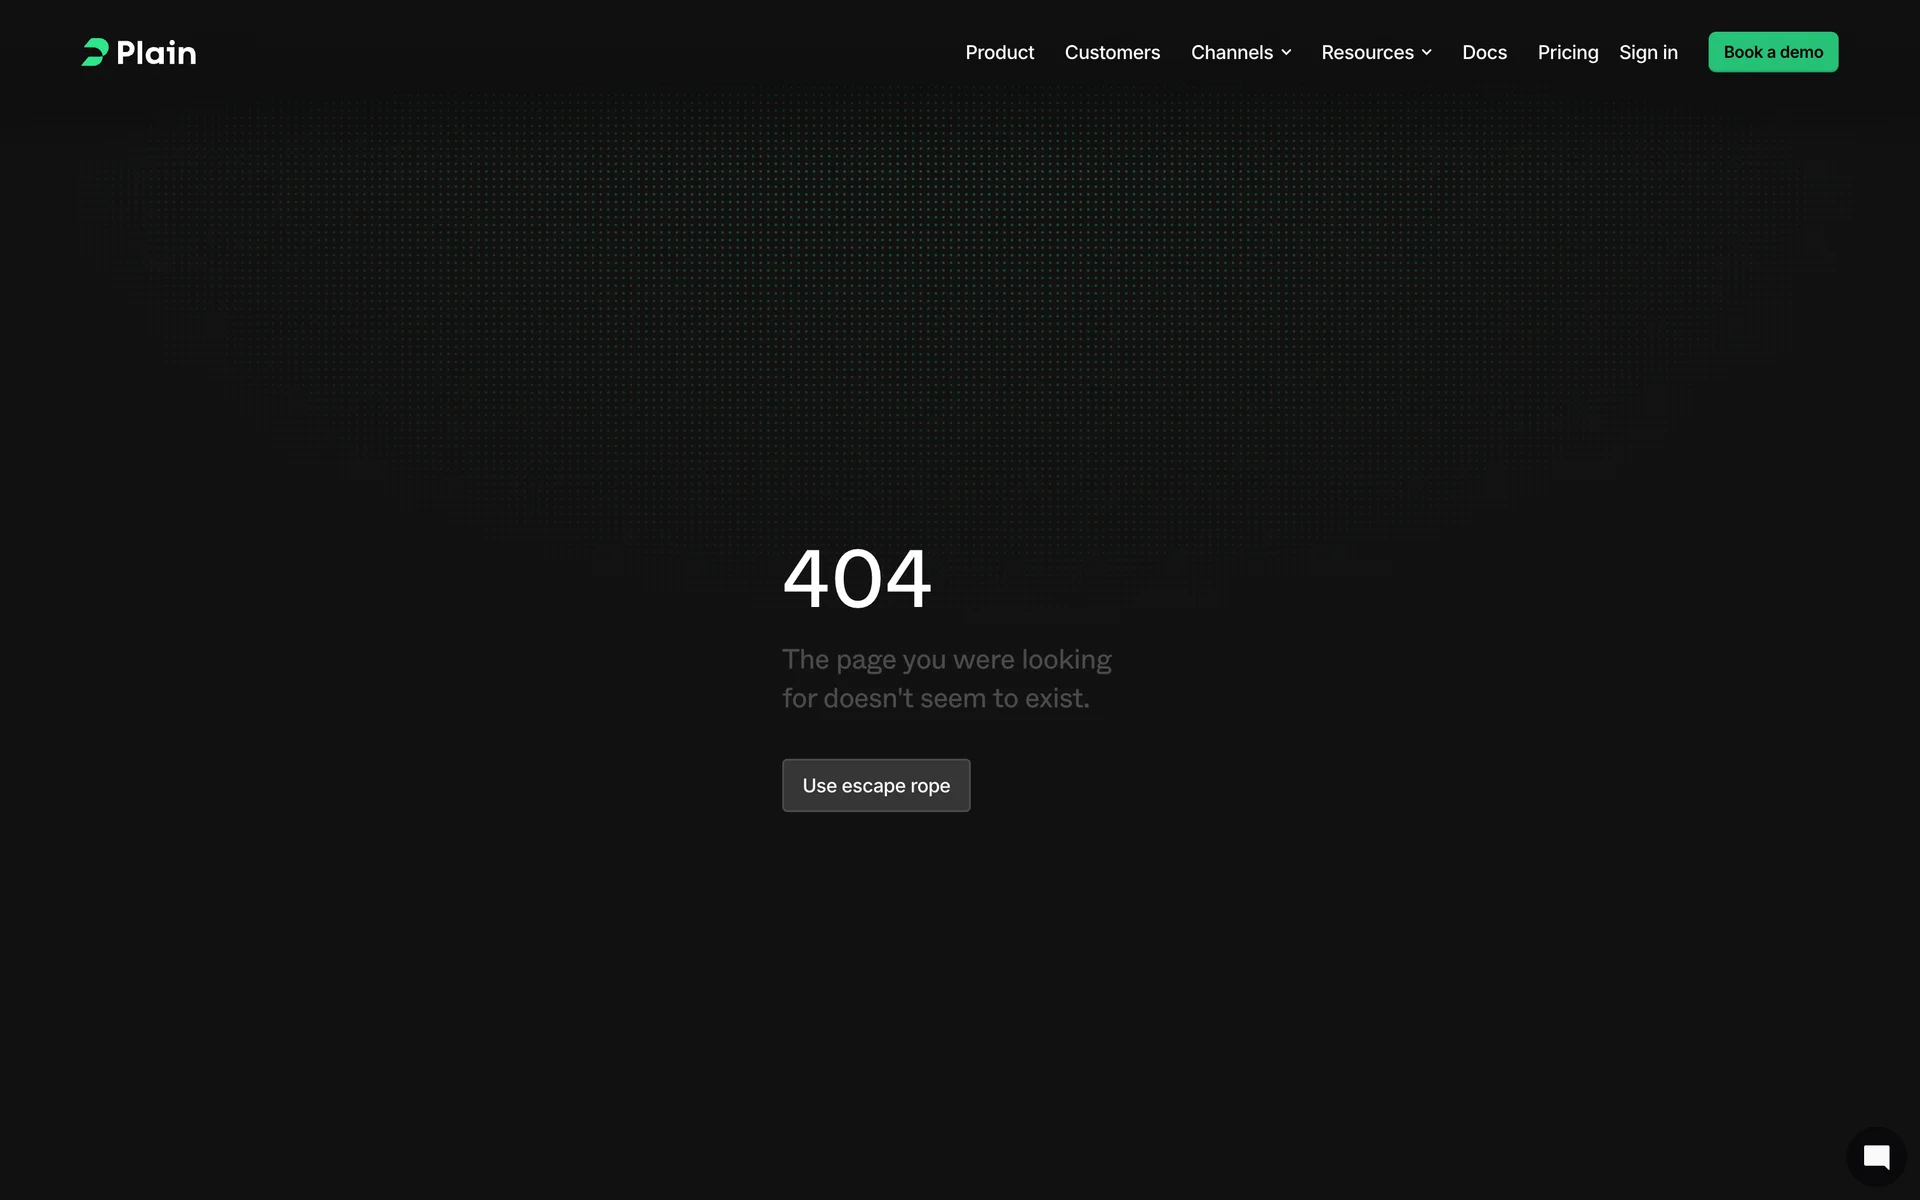Click the digit 0 in 404
1920x1200 pixels.
click(x=858, y=579)
